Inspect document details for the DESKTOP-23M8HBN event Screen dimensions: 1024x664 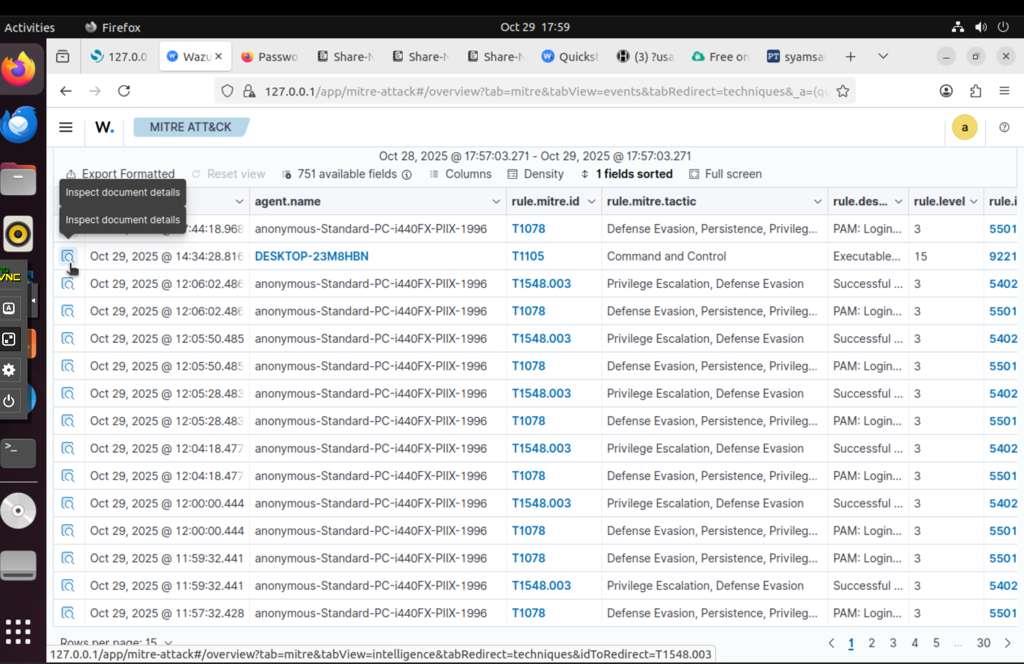[68, 256]
